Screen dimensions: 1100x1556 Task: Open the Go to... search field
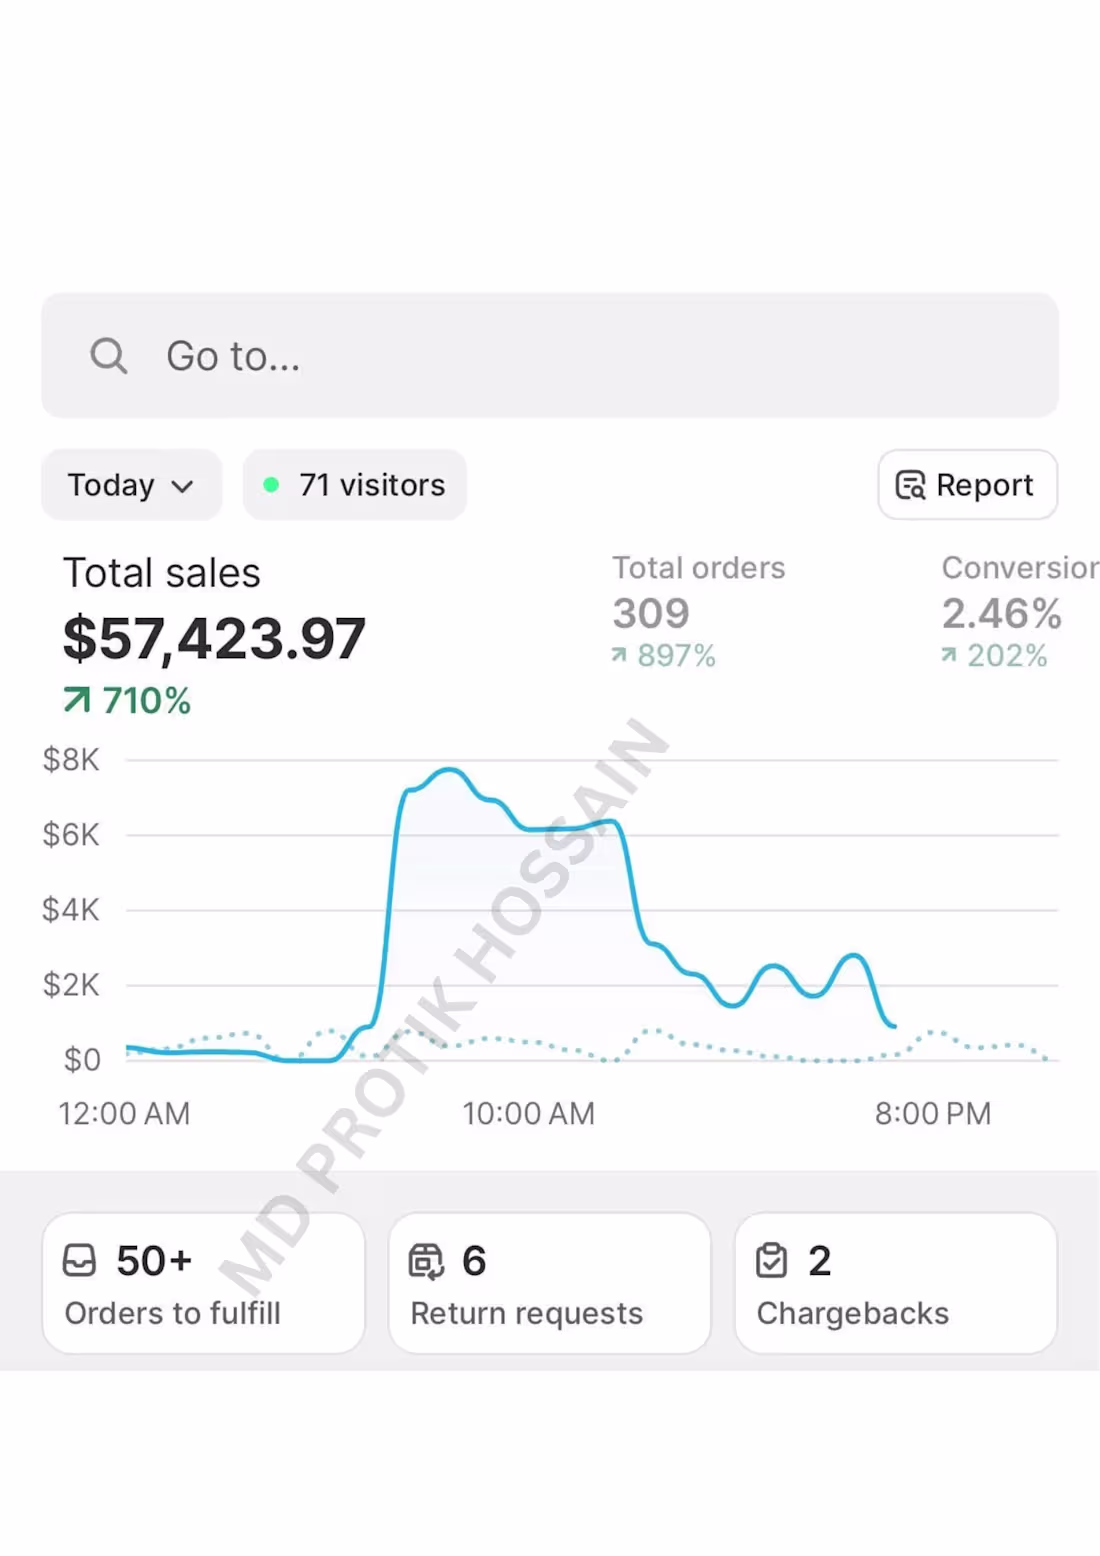tap(550, 355)
